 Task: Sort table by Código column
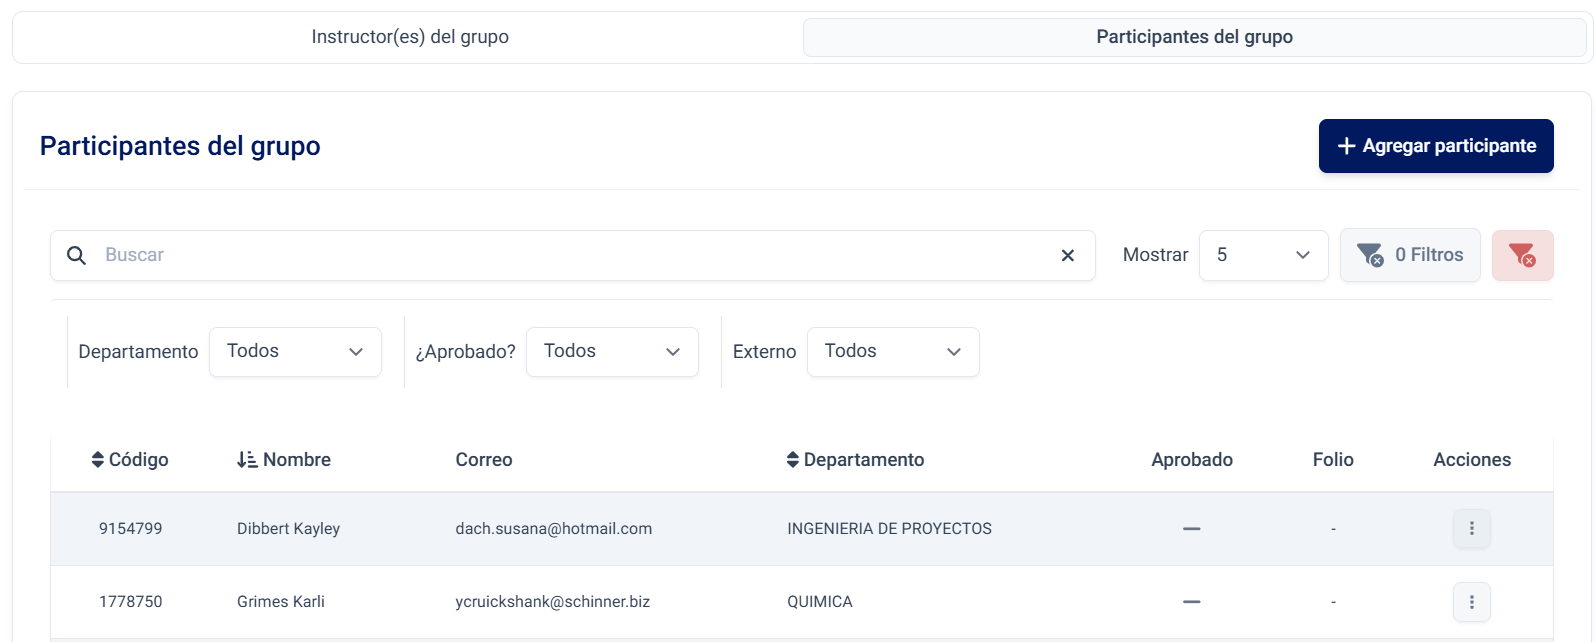coord(130,460)
